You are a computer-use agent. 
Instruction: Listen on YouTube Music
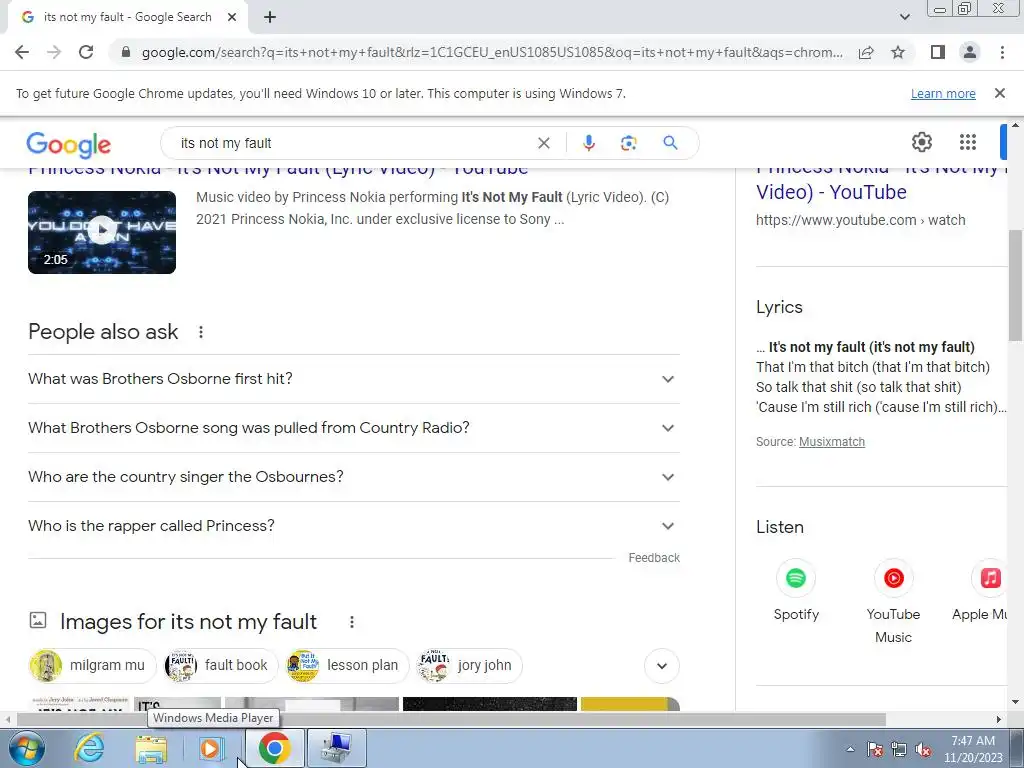pos(893,602)
